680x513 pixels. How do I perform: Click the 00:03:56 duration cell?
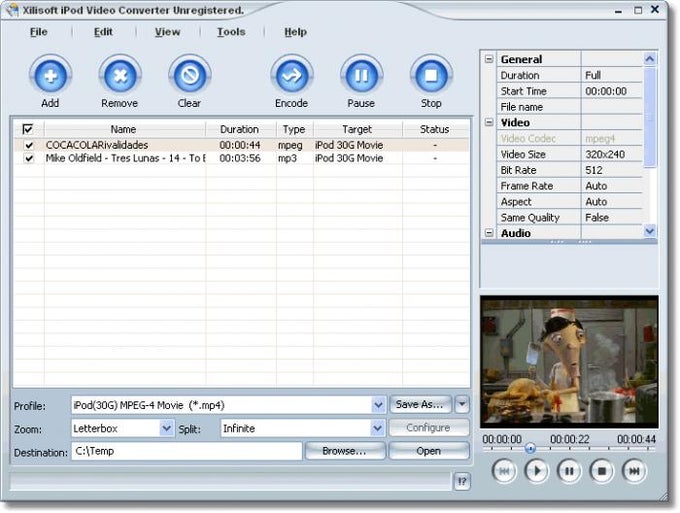pos(240,158)
